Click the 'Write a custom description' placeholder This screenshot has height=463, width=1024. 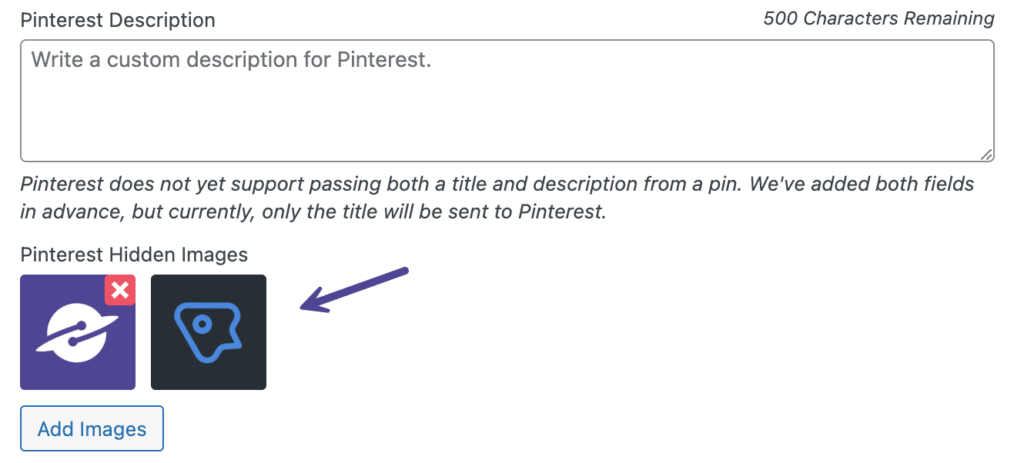(231, 61)
